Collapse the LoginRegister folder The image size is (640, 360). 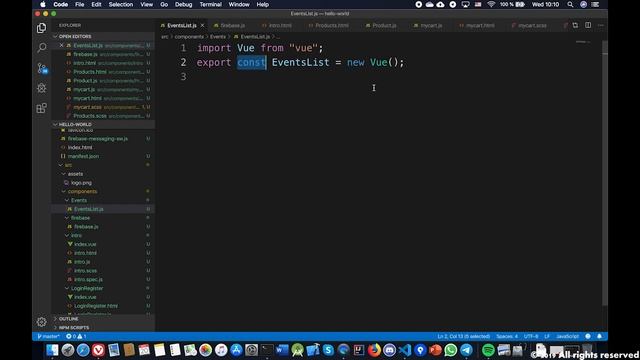tap(103, 288)
